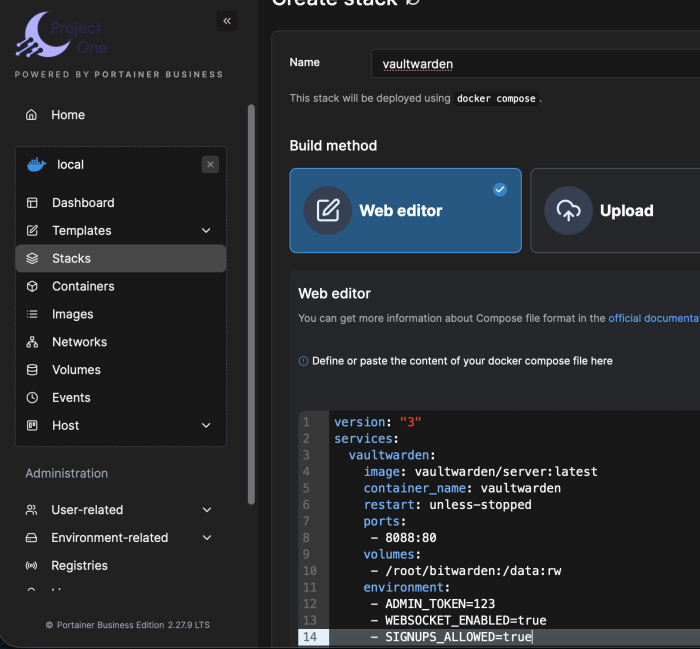Expand the Host submenu chevron

point(206,425)
